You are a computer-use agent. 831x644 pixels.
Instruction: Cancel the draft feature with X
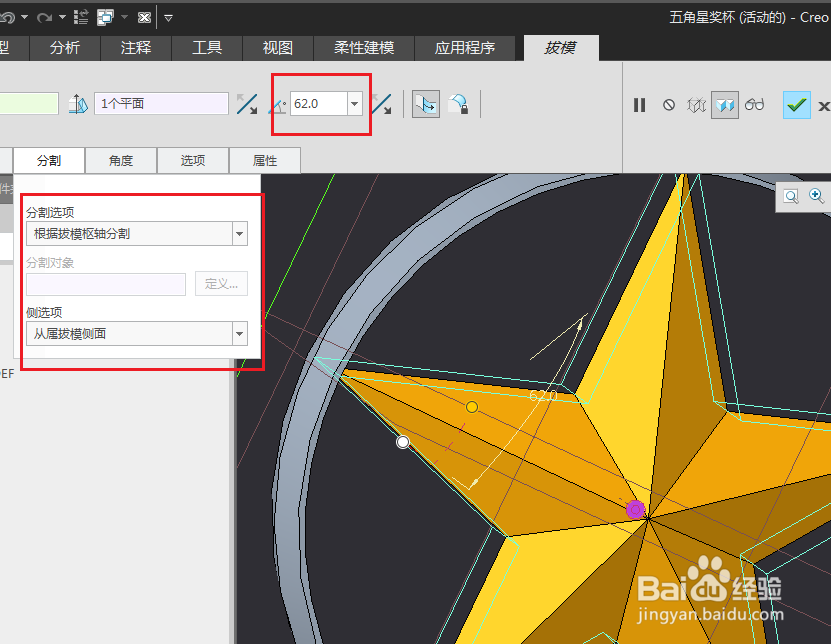click(824, 106)
